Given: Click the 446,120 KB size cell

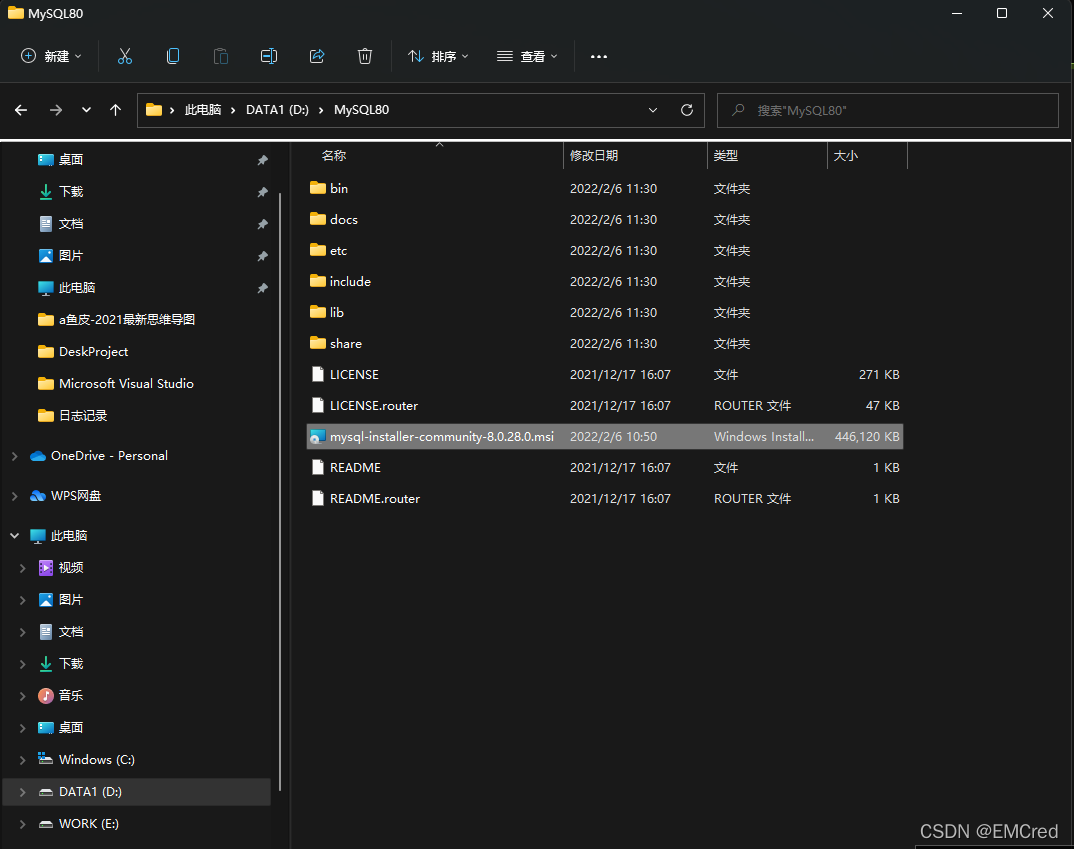Looking at the screenshot, I should 866,436.
